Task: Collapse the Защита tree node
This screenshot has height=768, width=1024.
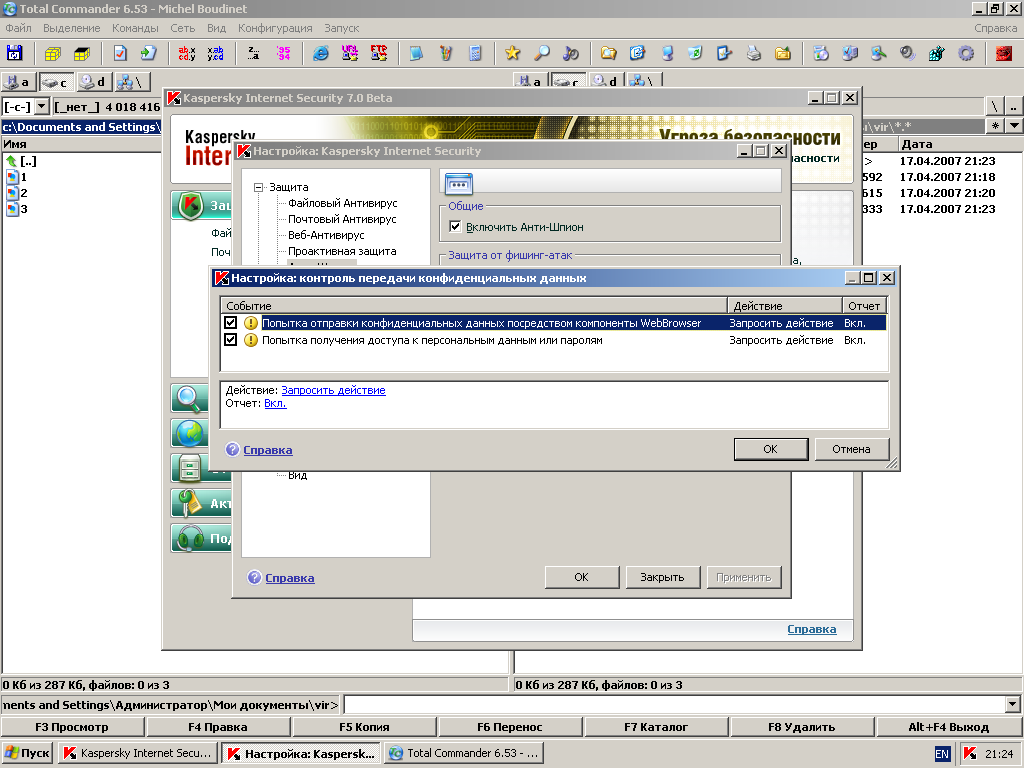Action: tap(259, 187)
